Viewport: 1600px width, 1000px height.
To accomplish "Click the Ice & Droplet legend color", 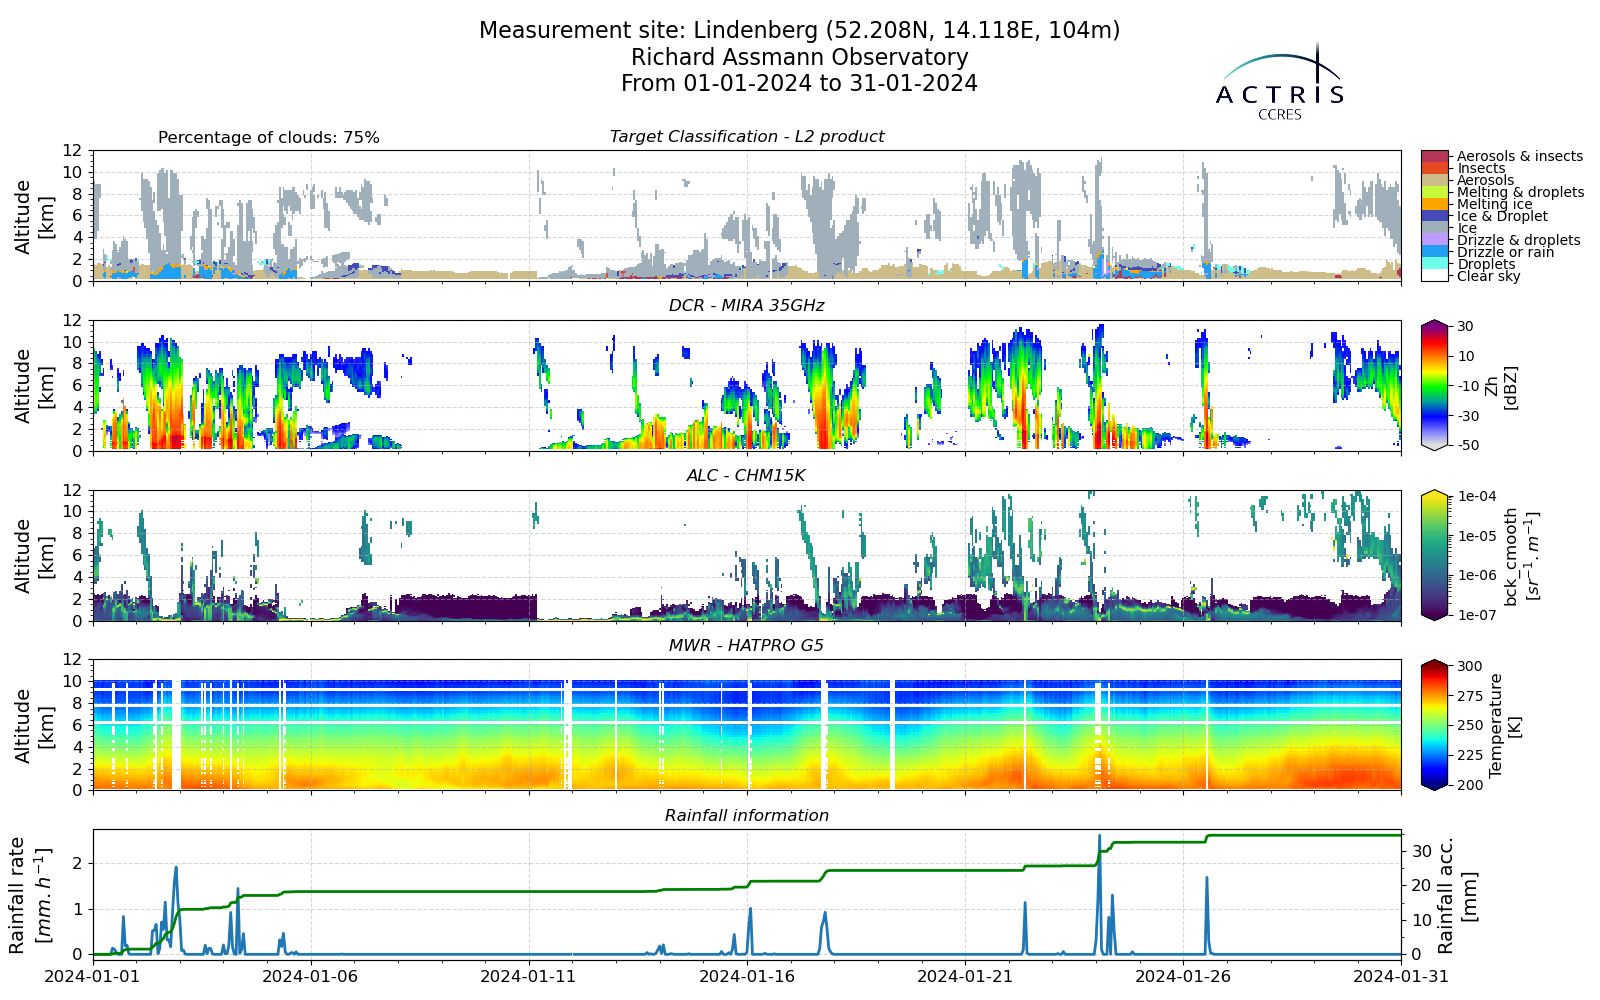I will pyautogui.click(x=1434, y=216).
